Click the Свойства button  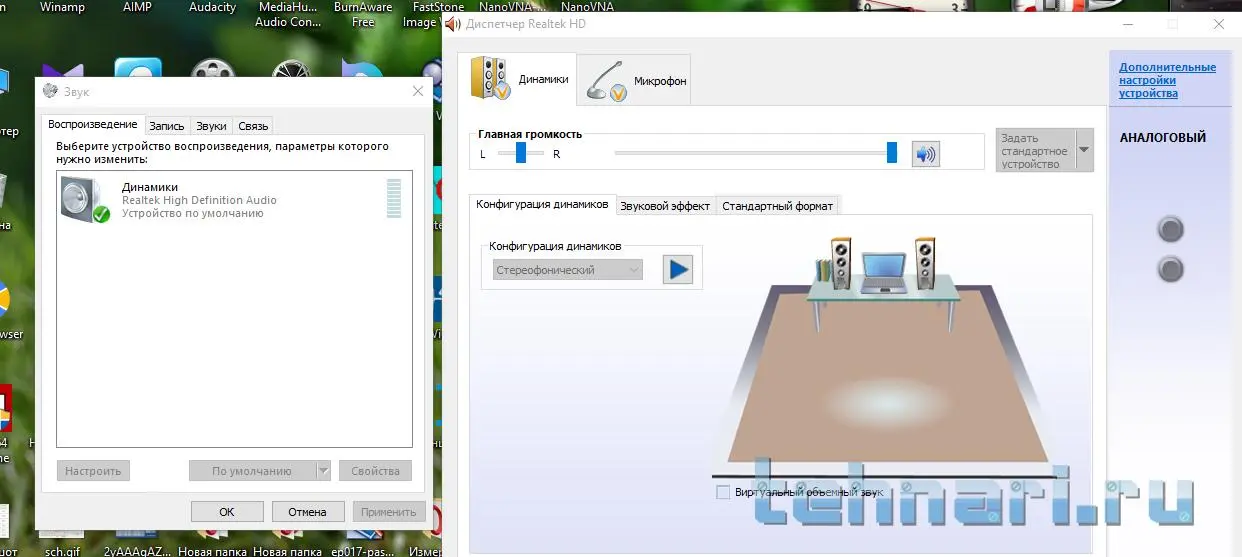point(375,471)
